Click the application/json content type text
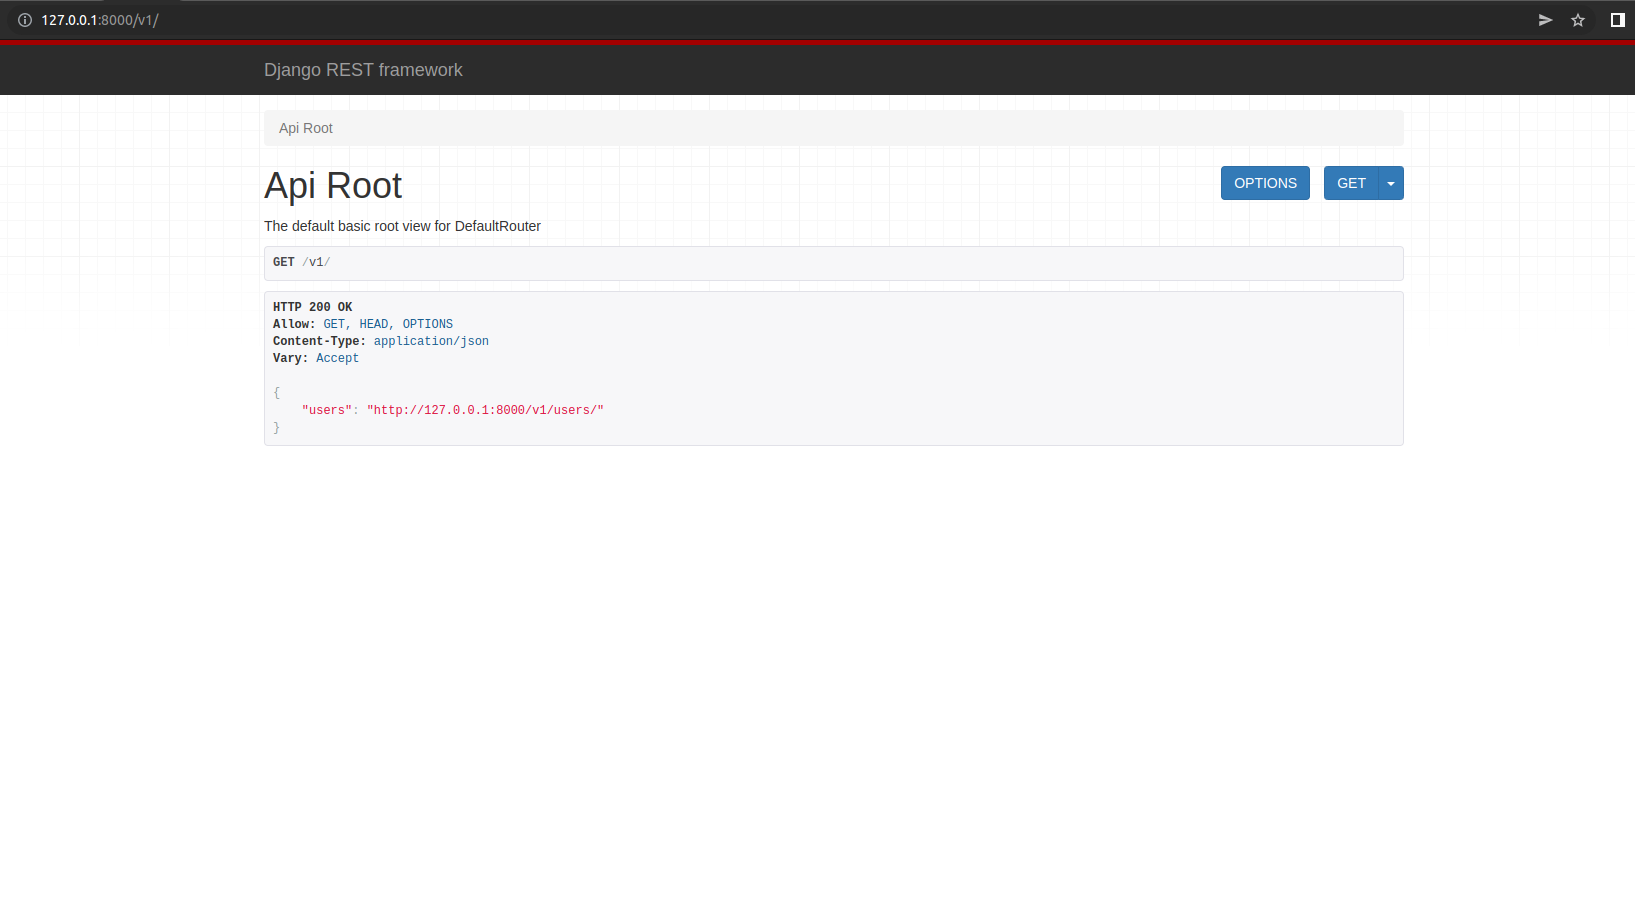1635x900 pixels. click(431, 341)
